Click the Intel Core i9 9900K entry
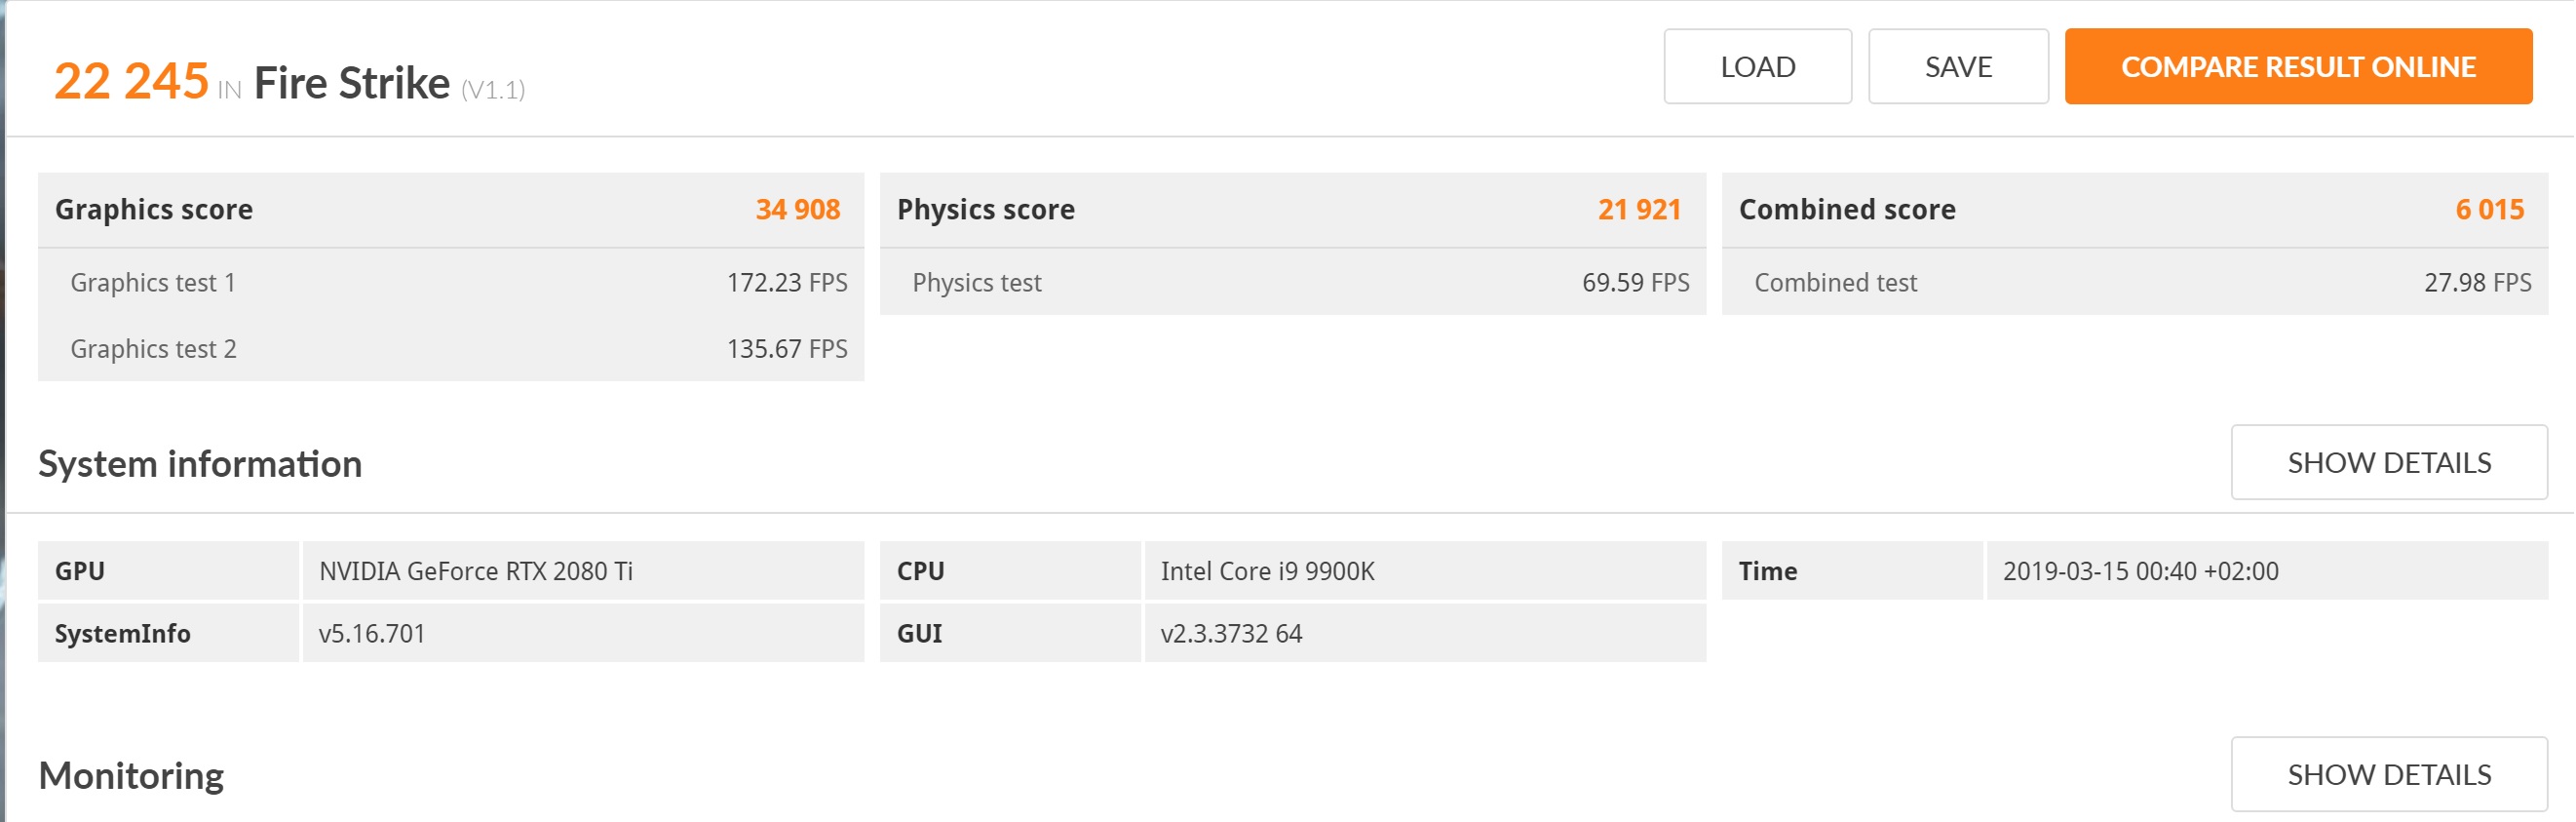 (x=1267, y=571)
